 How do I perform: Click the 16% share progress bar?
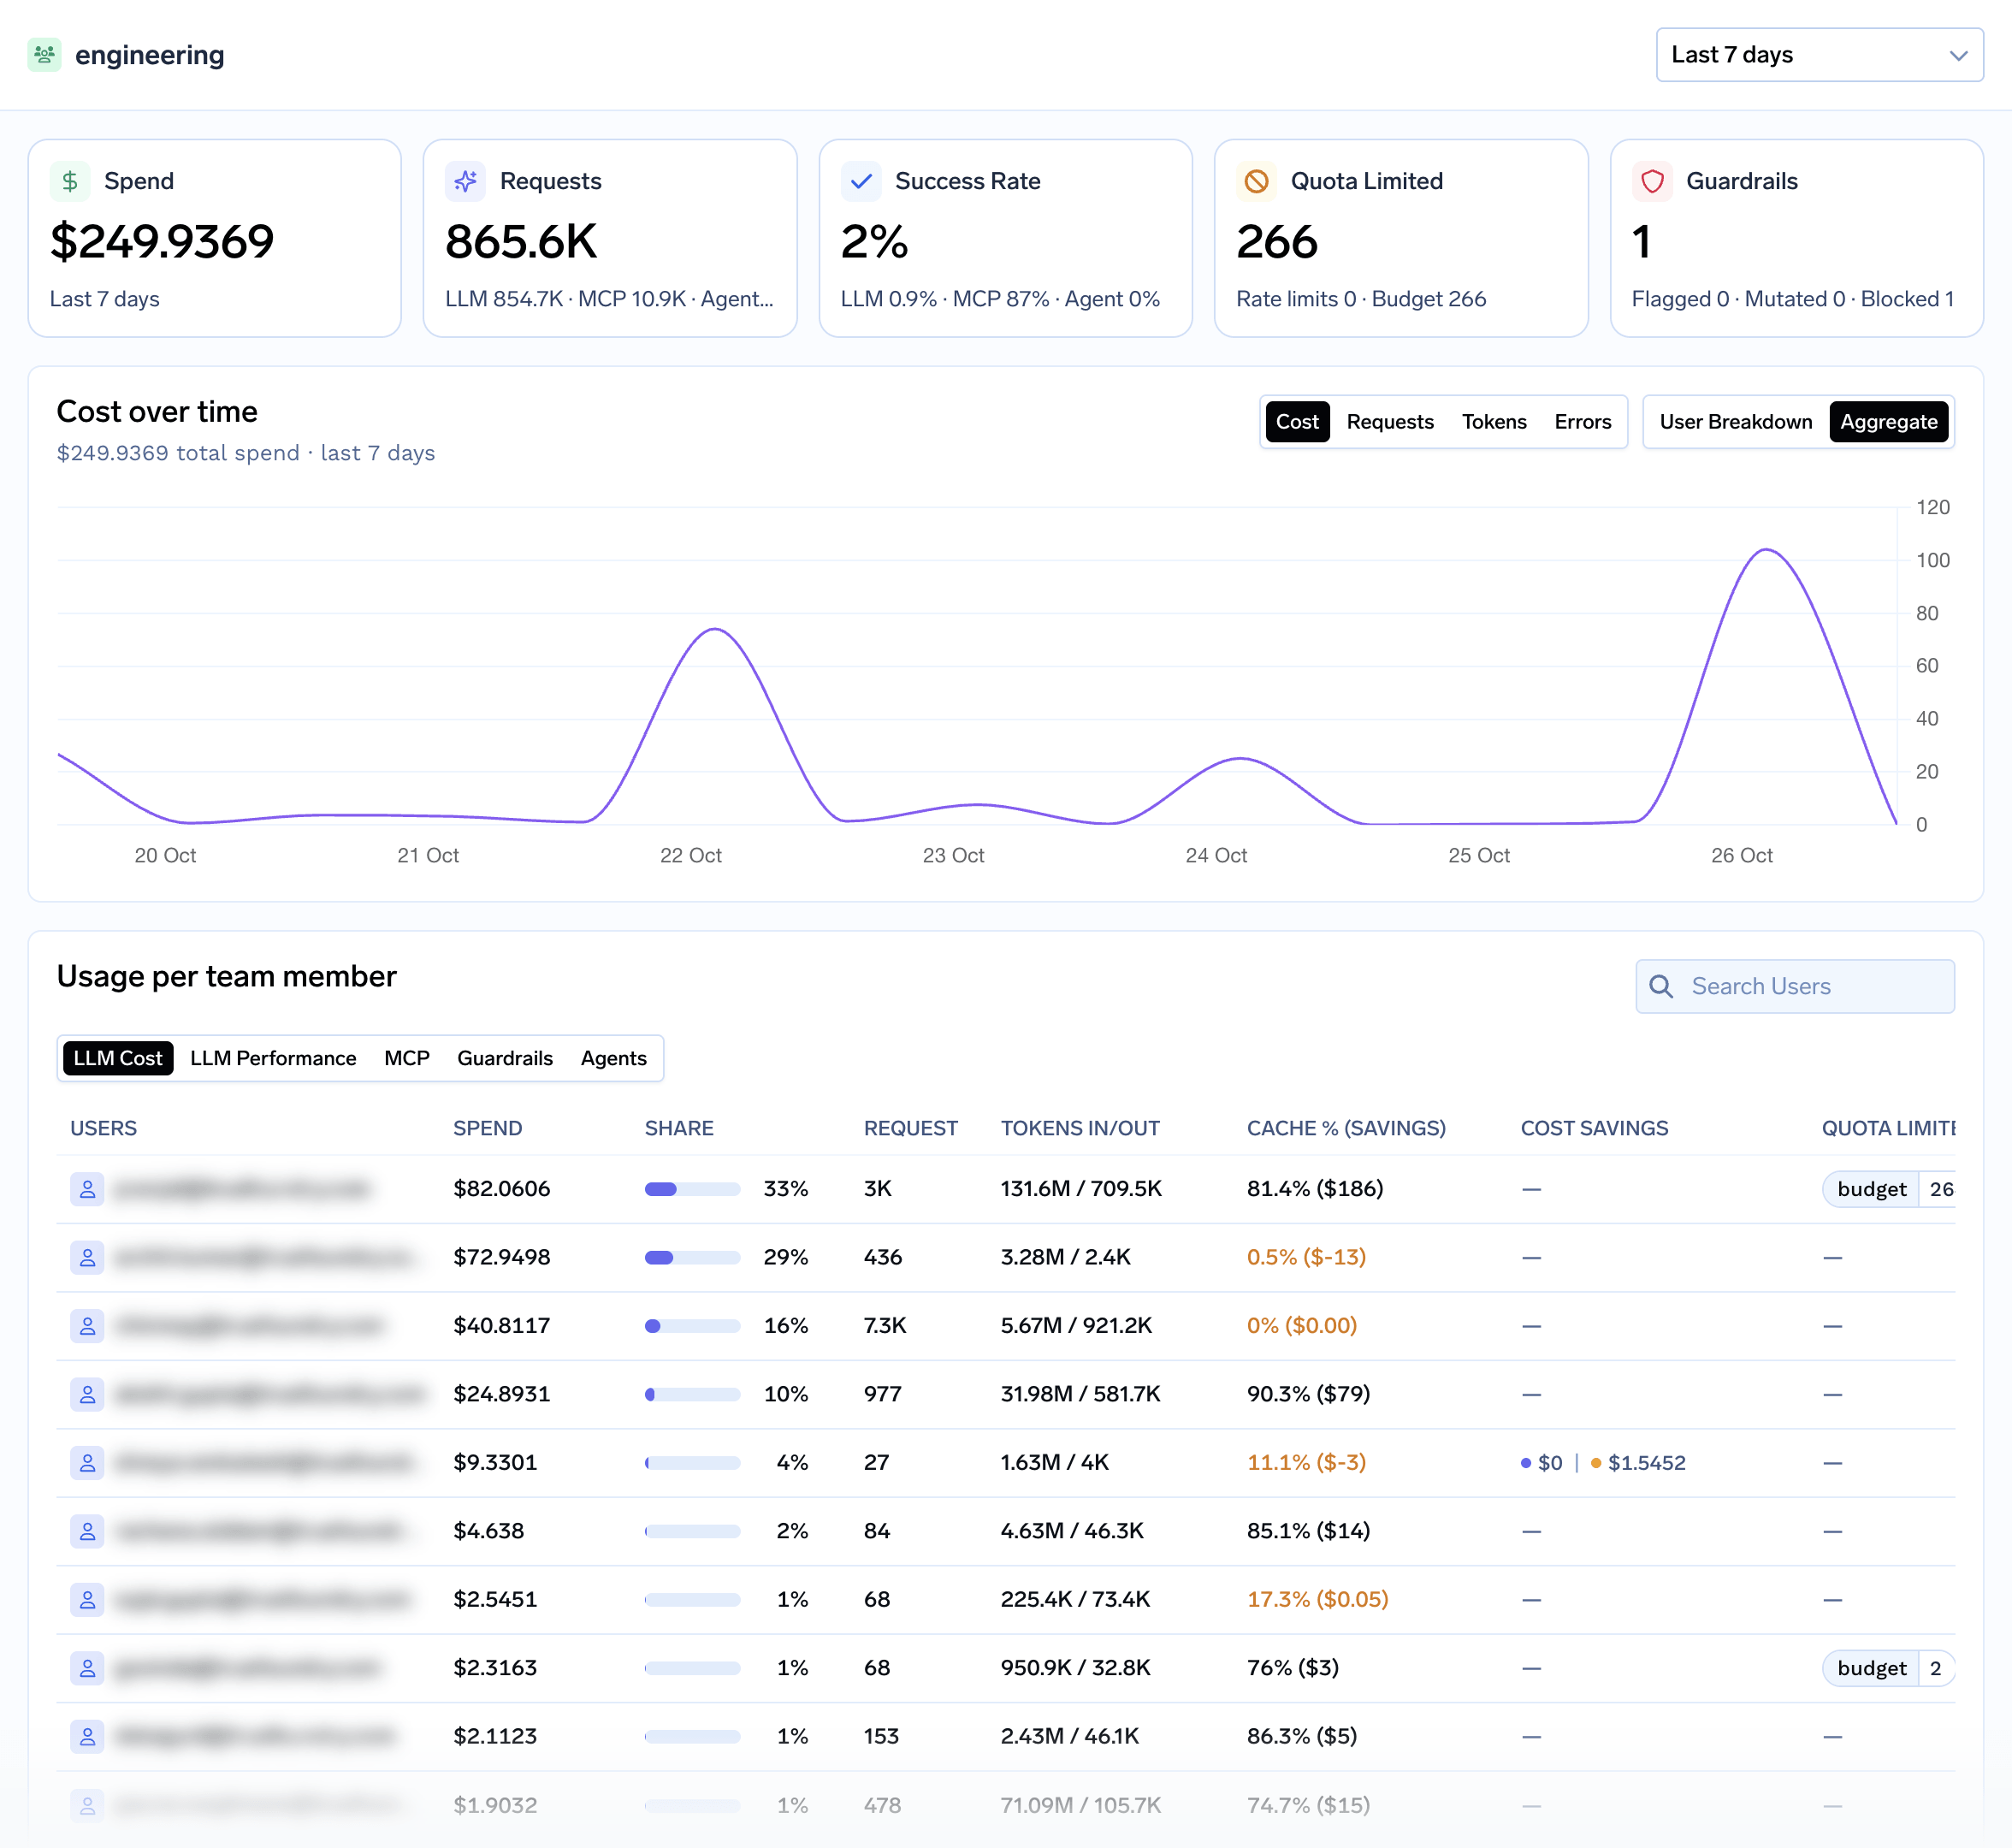692,1326
